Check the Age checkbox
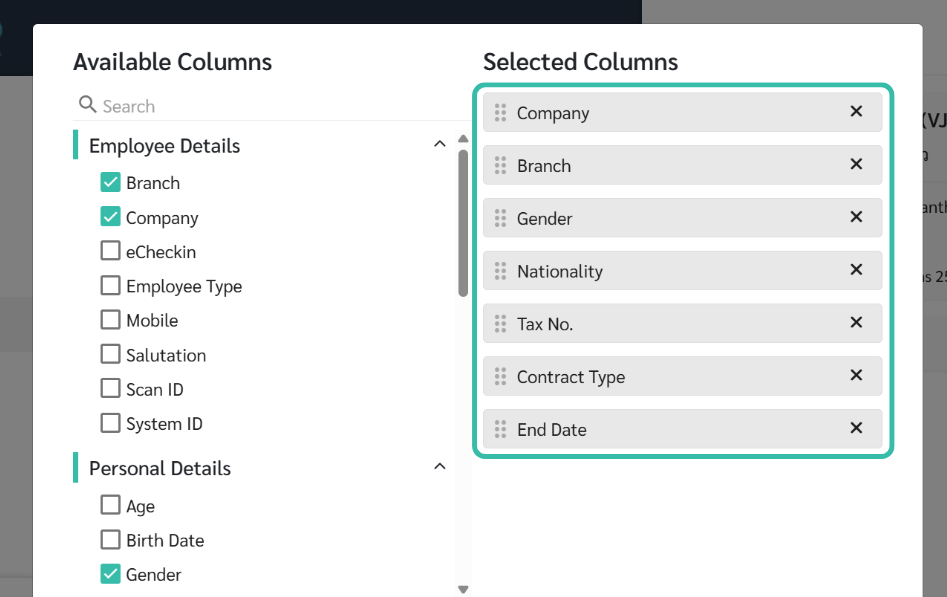The width and height of the screenshot is (947, 597). click(110, 505)
